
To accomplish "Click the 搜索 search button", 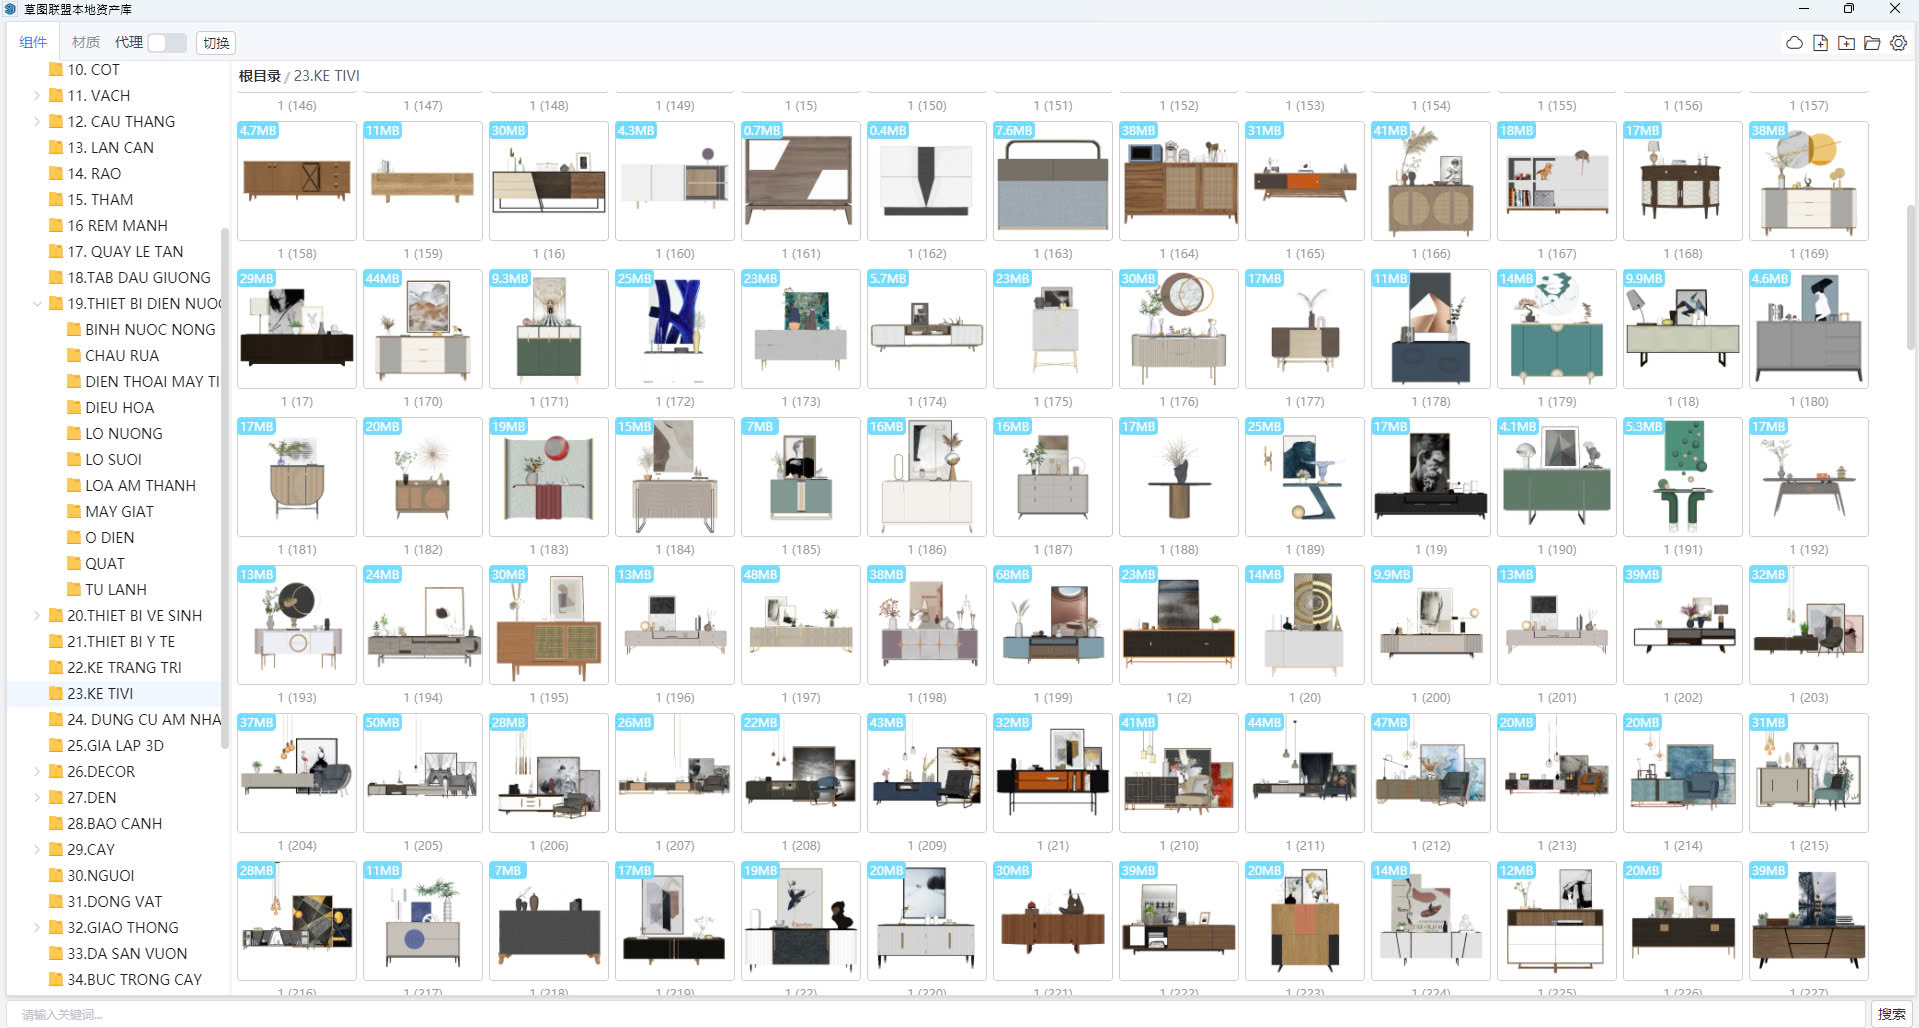I will [1891, 1014].
